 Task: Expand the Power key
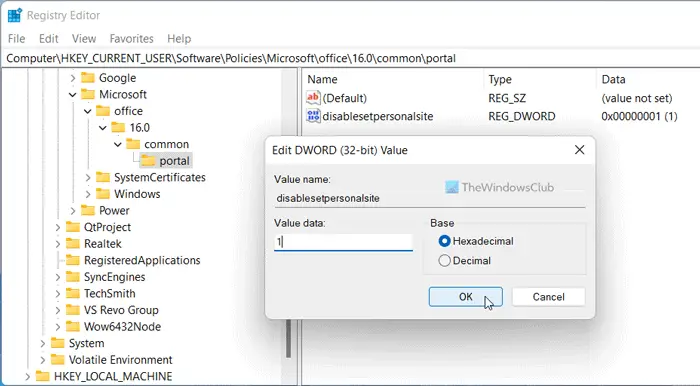(72, 210)
